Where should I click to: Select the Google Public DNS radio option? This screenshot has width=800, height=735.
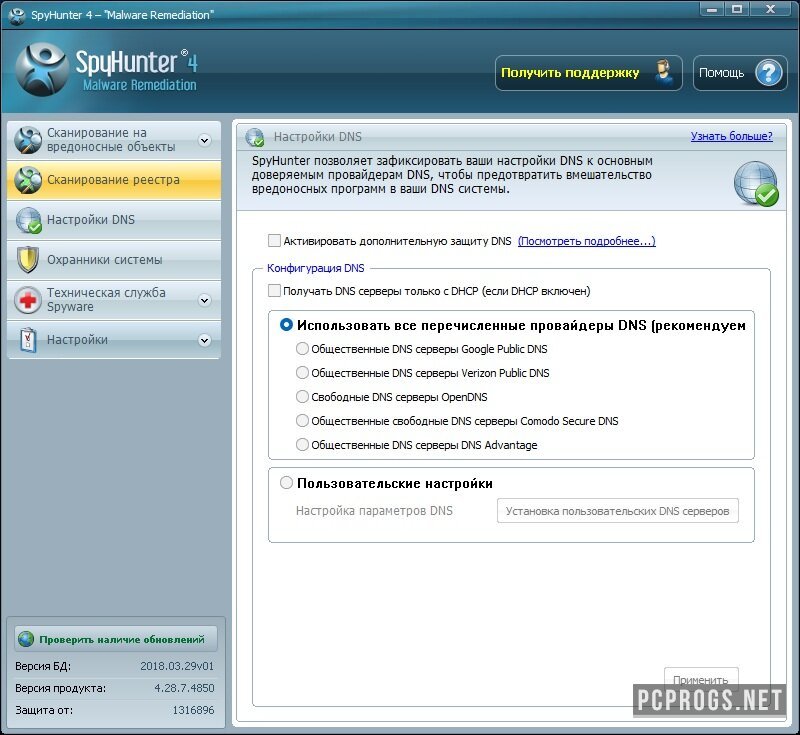(x=303, y=349)
